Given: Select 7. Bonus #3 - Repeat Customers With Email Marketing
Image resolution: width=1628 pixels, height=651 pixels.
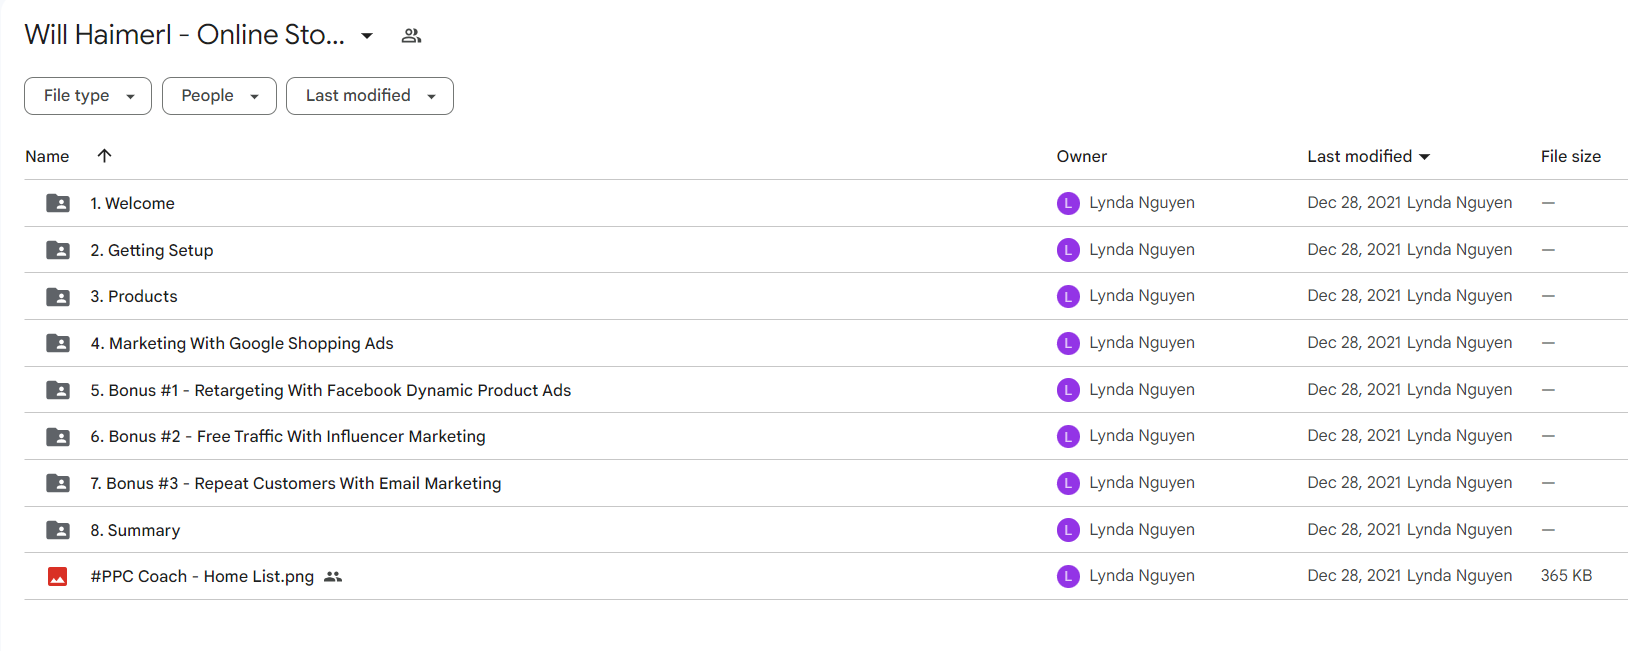Looking at the screenshot, I should click(x=296, y=483).
